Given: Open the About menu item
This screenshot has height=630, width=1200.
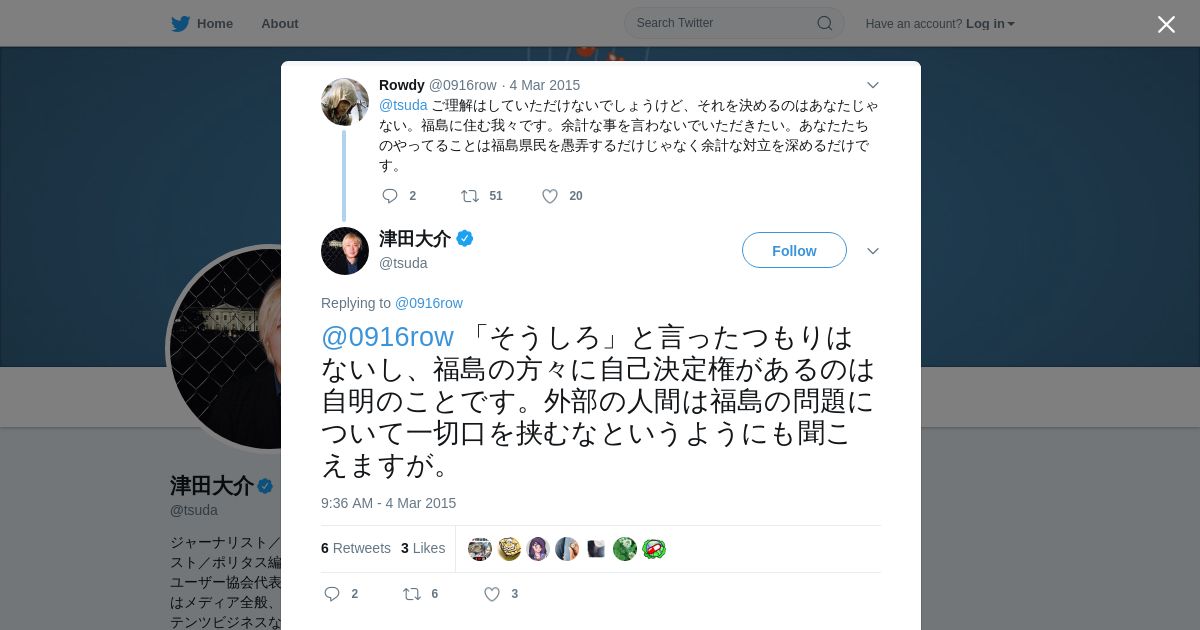Looking at the screenshot, I should pos(280,24).
